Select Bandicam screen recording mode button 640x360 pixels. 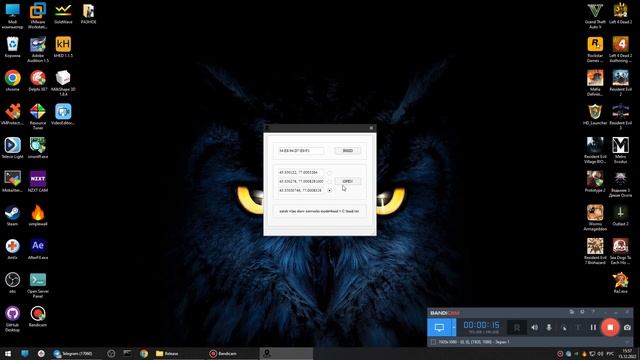tap(439, 327)
